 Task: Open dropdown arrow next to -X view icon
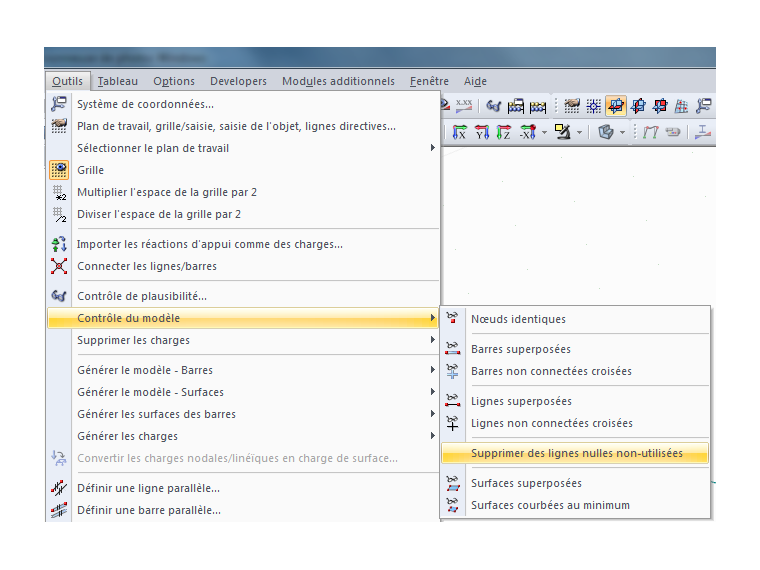coord(544,132)
